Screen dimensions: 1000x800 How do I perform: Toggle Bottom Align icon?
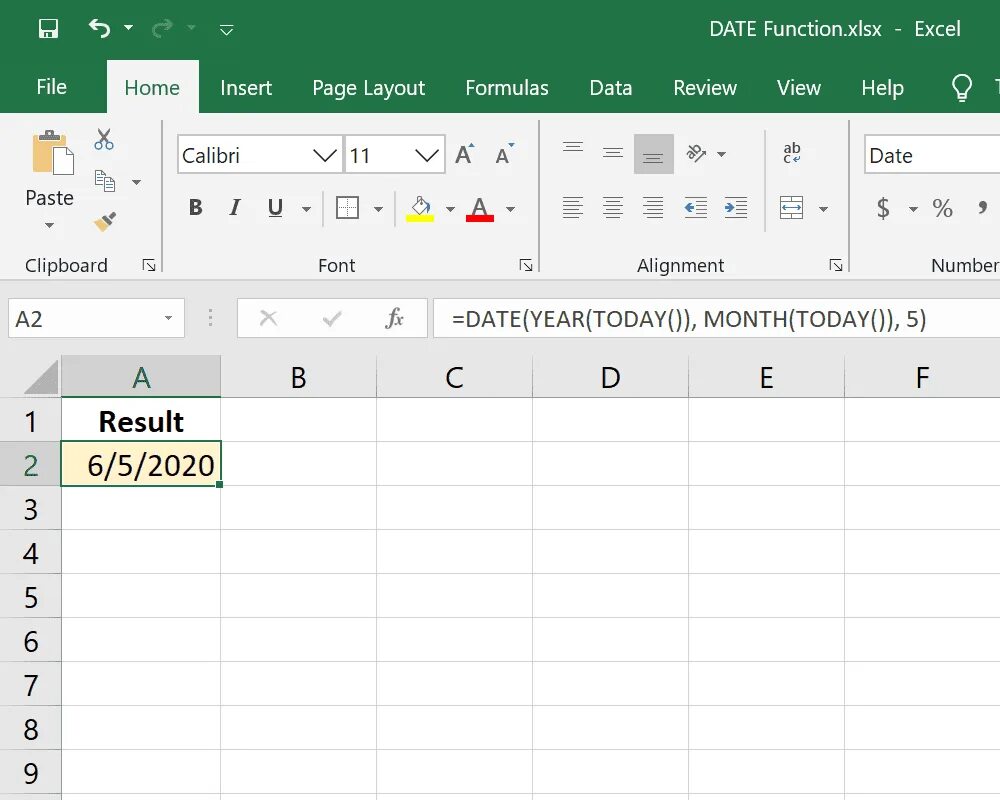[x=654, y=154]
